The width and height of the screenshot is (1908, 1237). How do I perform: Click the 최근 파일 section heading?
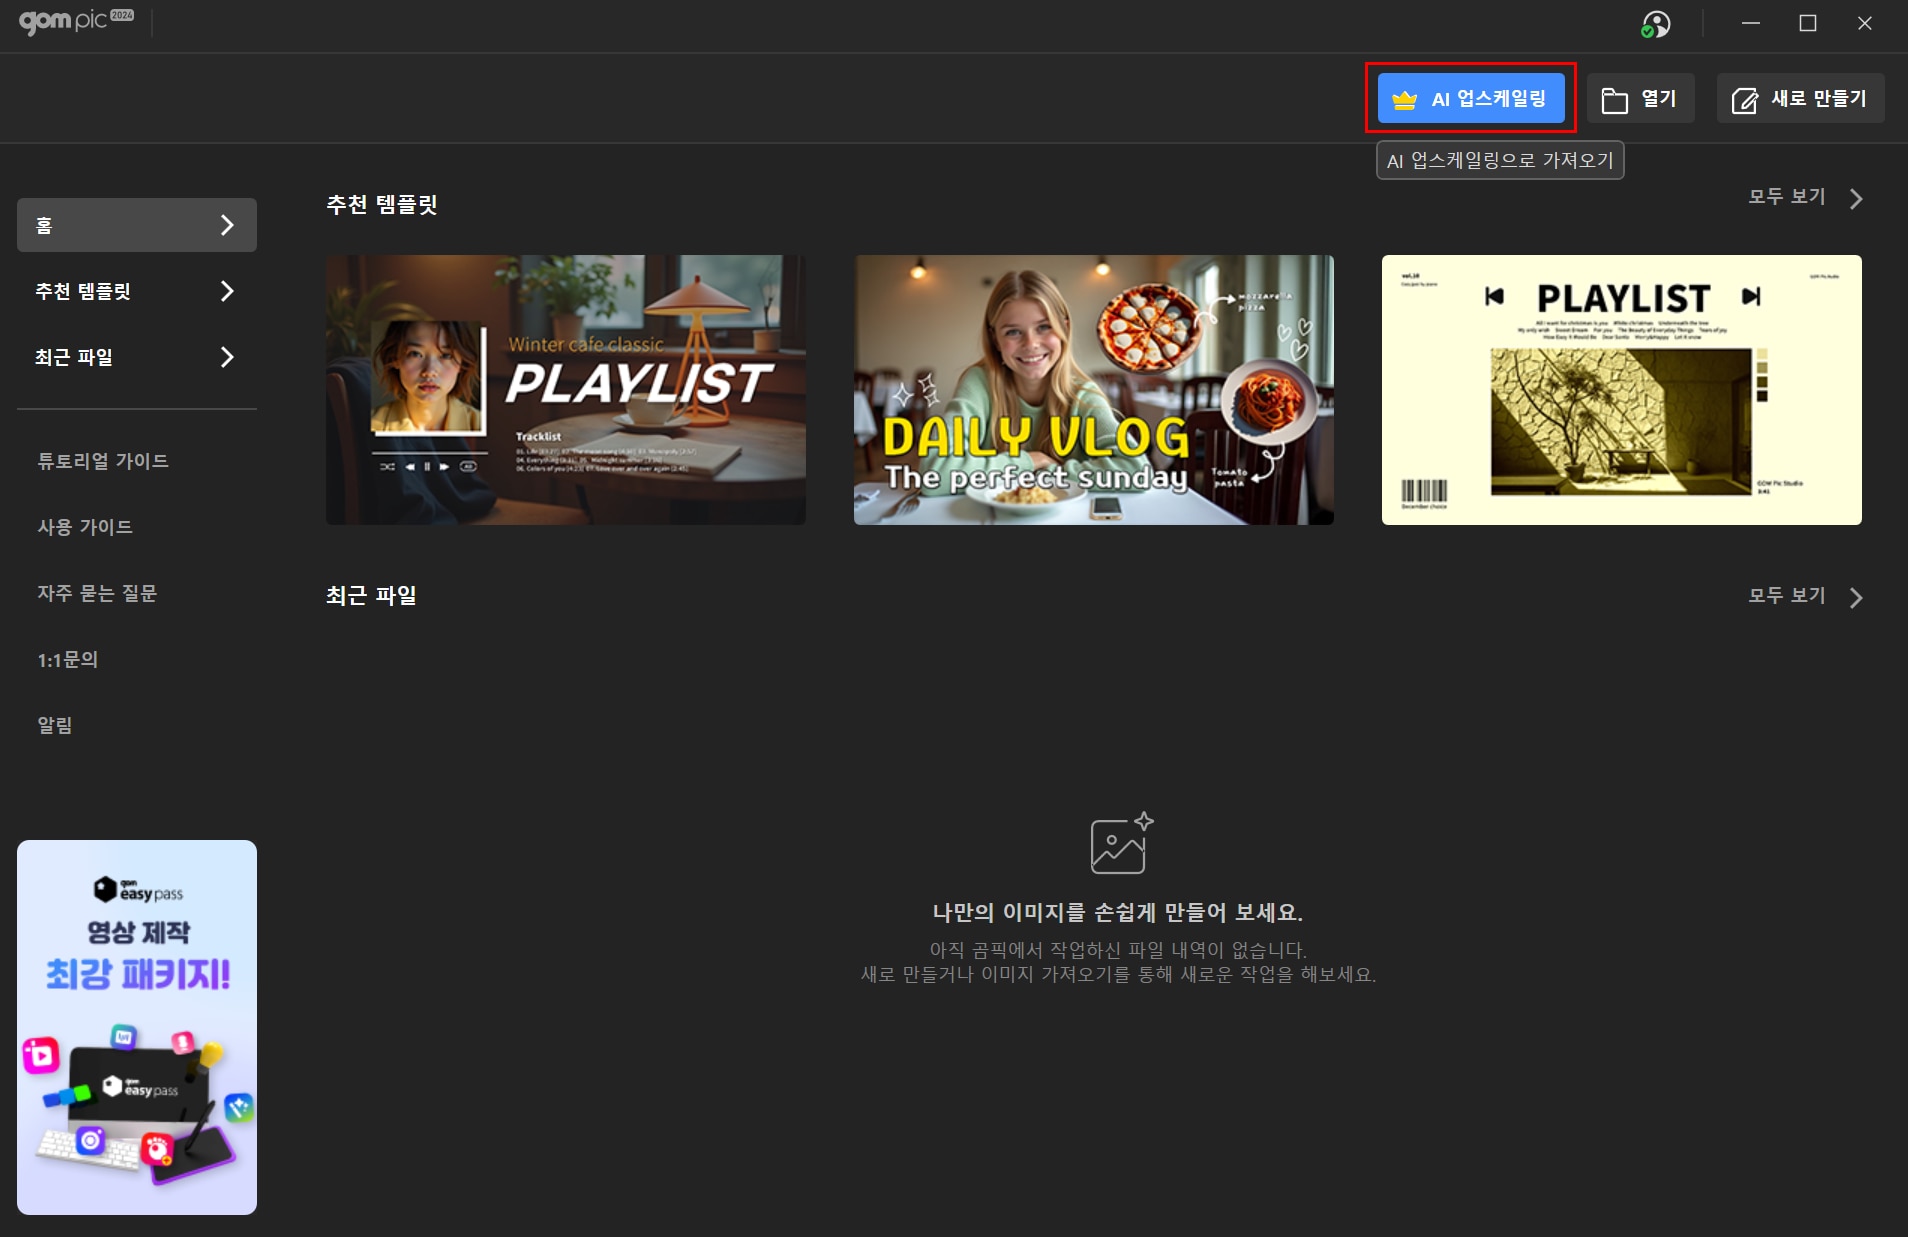[x=371, y=596]
